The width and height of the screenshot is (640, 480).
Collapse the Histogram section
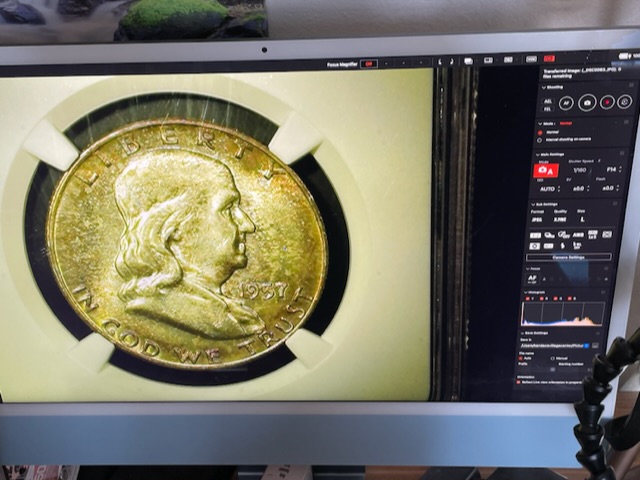tap(525, 293)
